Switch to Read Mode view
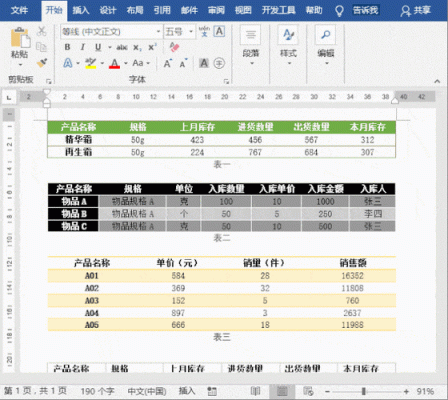This screenshot has width=448, height=400. 255,391
